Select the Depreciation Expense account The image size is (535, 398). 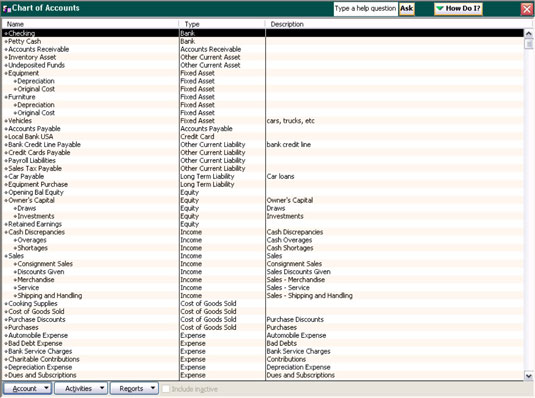[x=40, y=367]
